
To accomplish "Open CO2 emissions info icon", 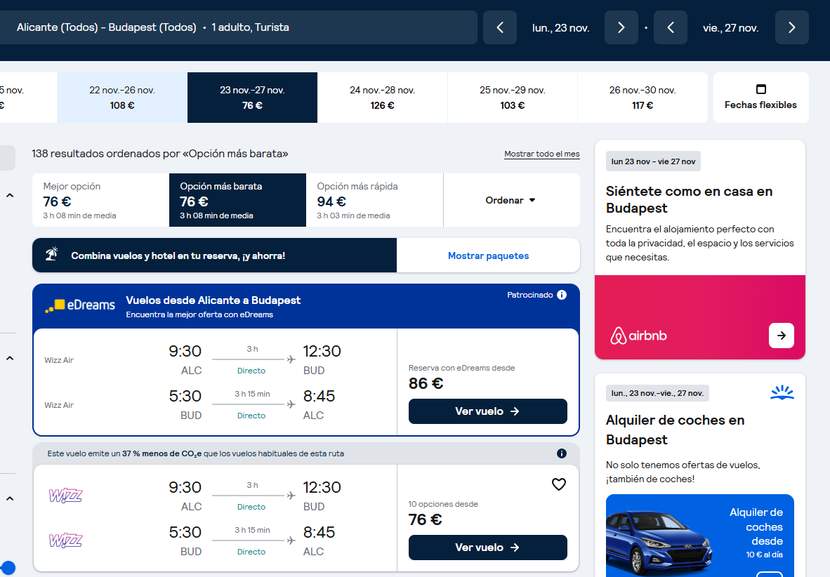I will pos(562,453).
